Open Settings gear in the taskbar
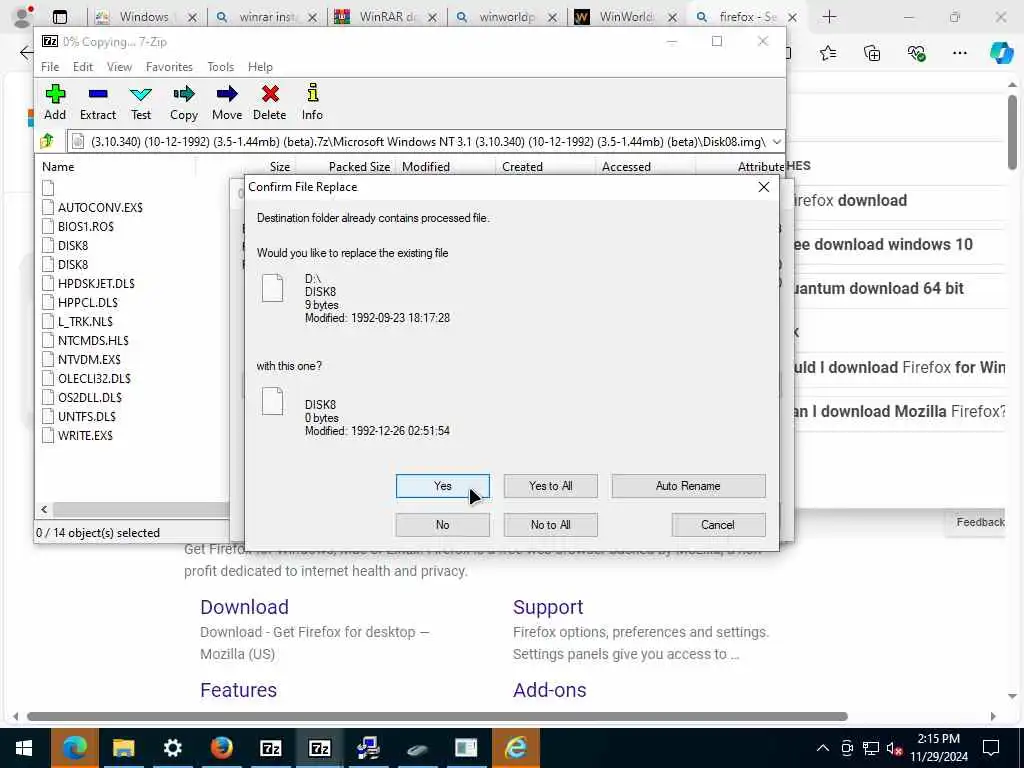The width and height of the screenshot is (1024, 768). [x=172, y=748]
